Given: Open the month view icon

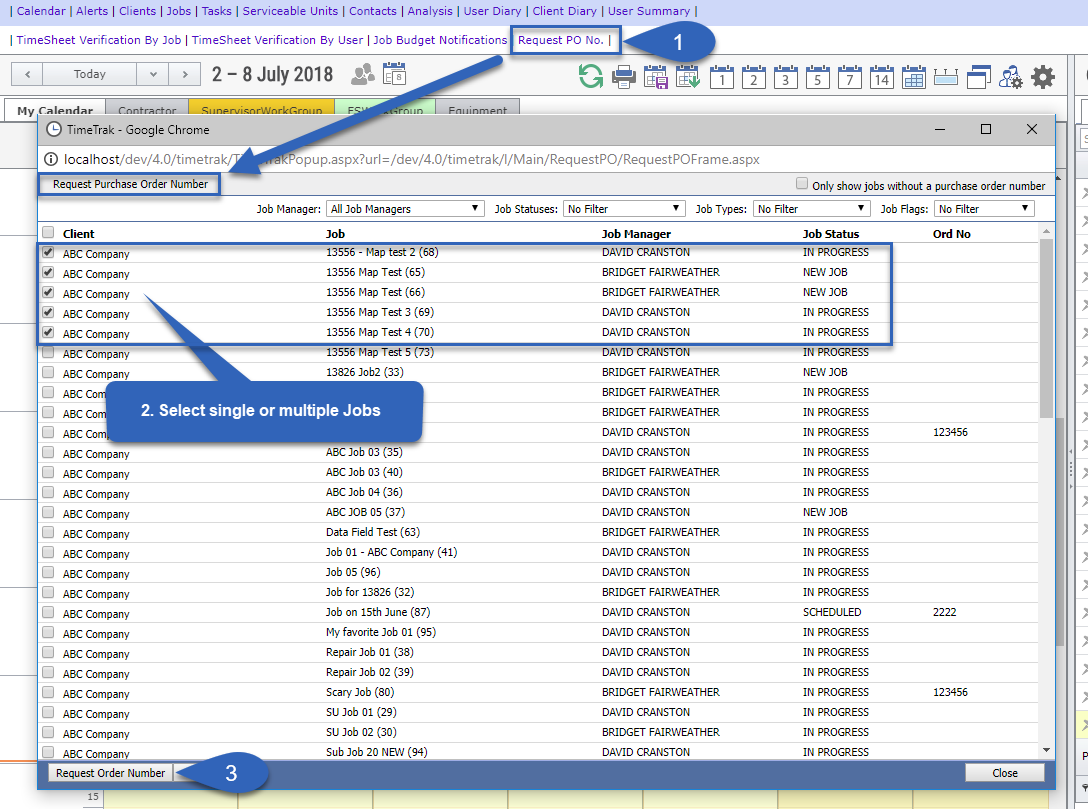Looking at the screenshot, I should [x=913, y=76].
